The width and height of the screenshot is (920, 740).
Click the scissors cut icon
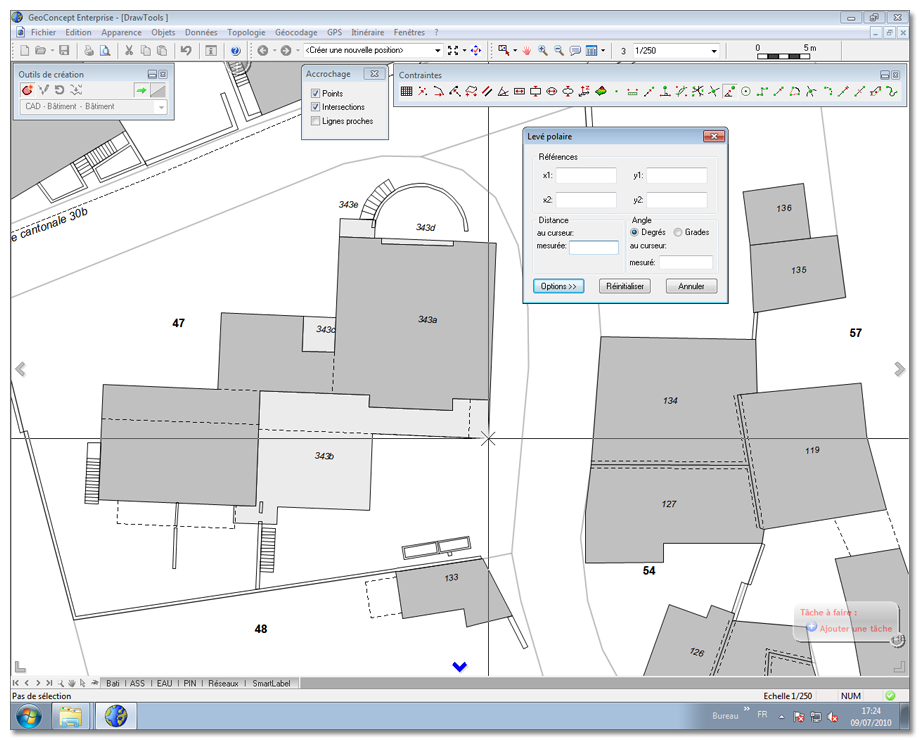[129, 50]
